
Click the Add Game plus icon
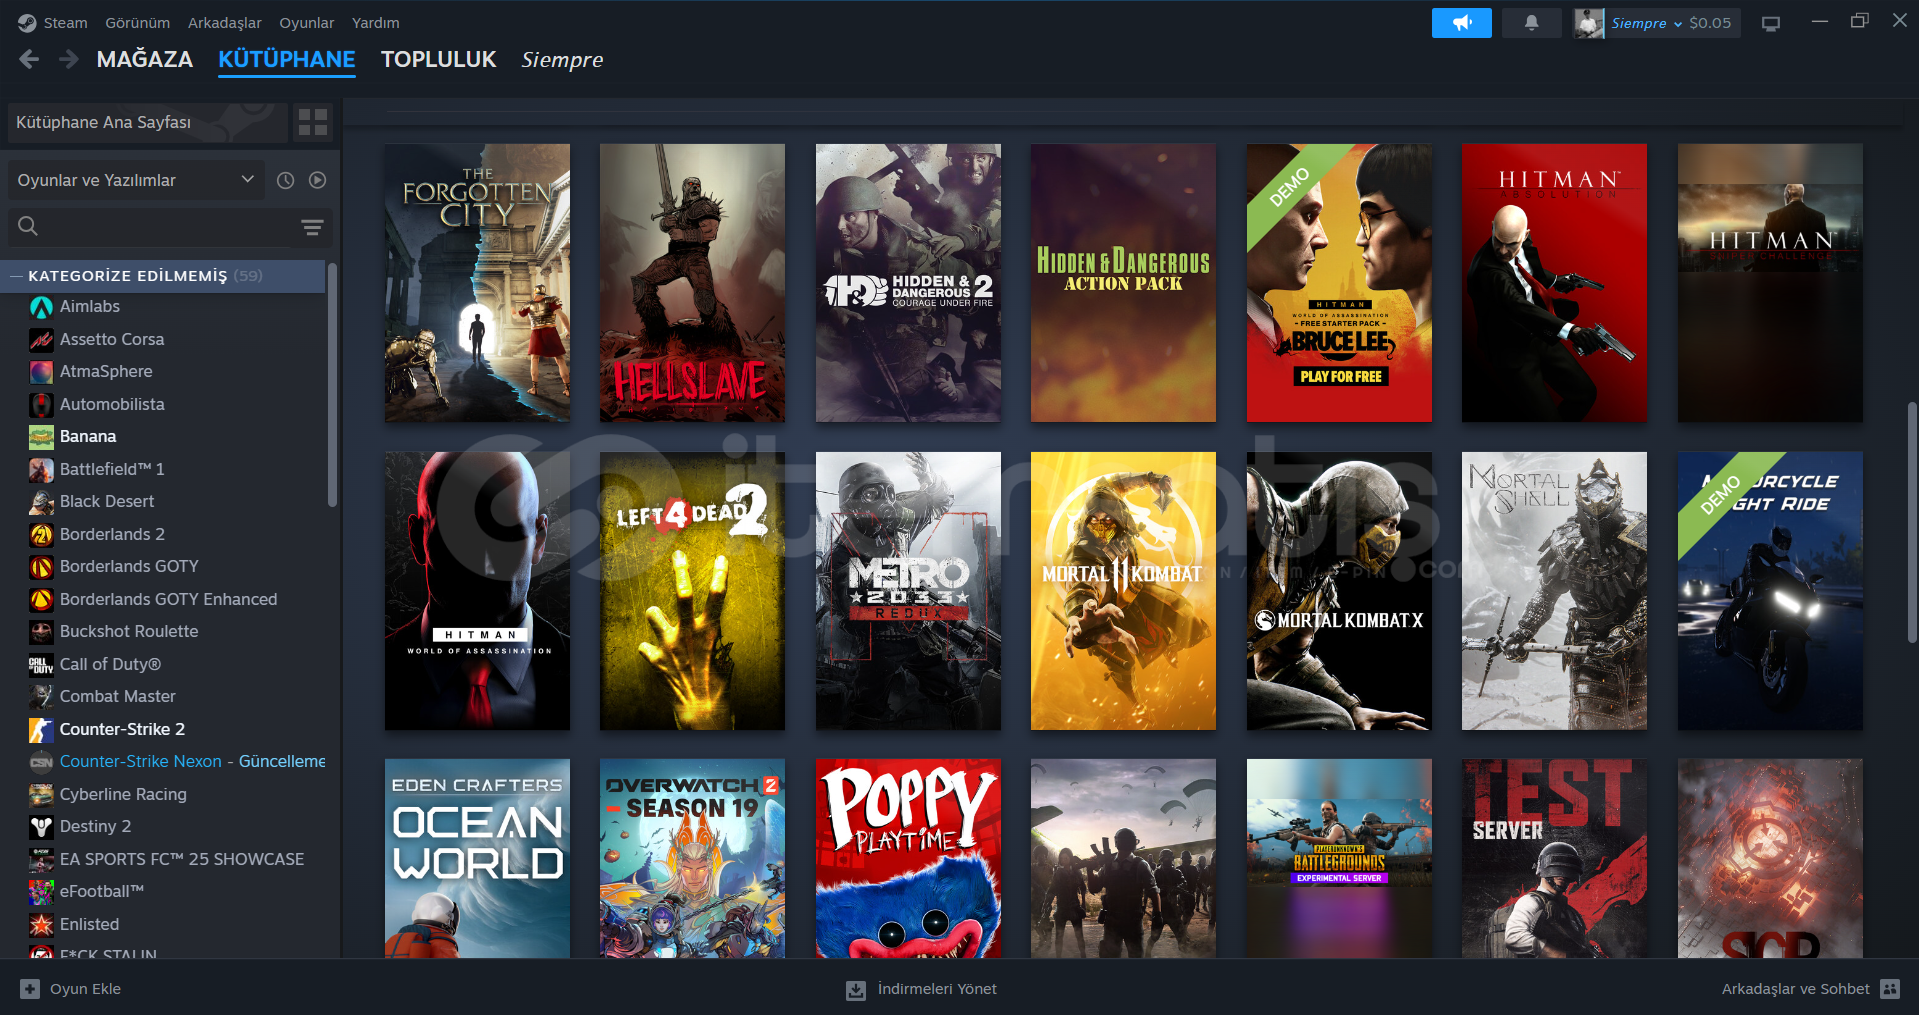click(30, 989)
